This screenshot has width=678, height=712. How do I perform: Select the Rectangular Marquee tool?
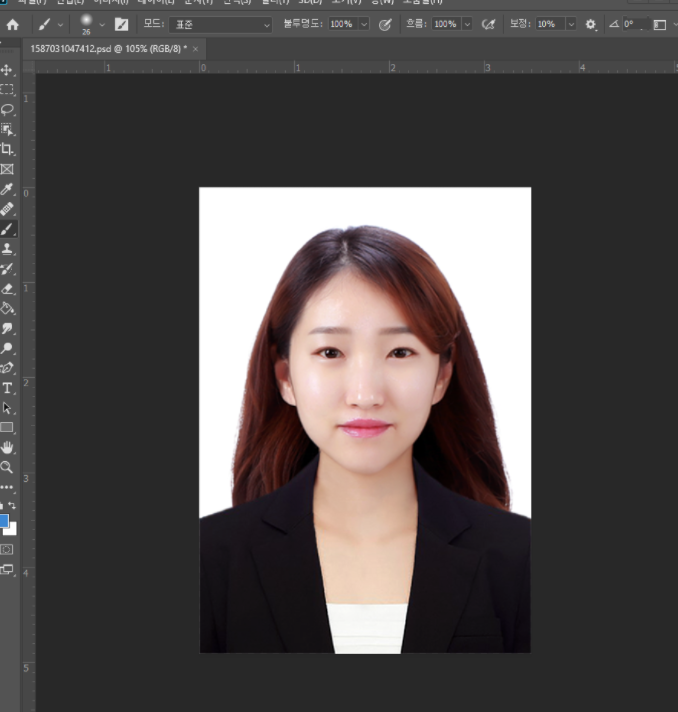pos(7,89)
